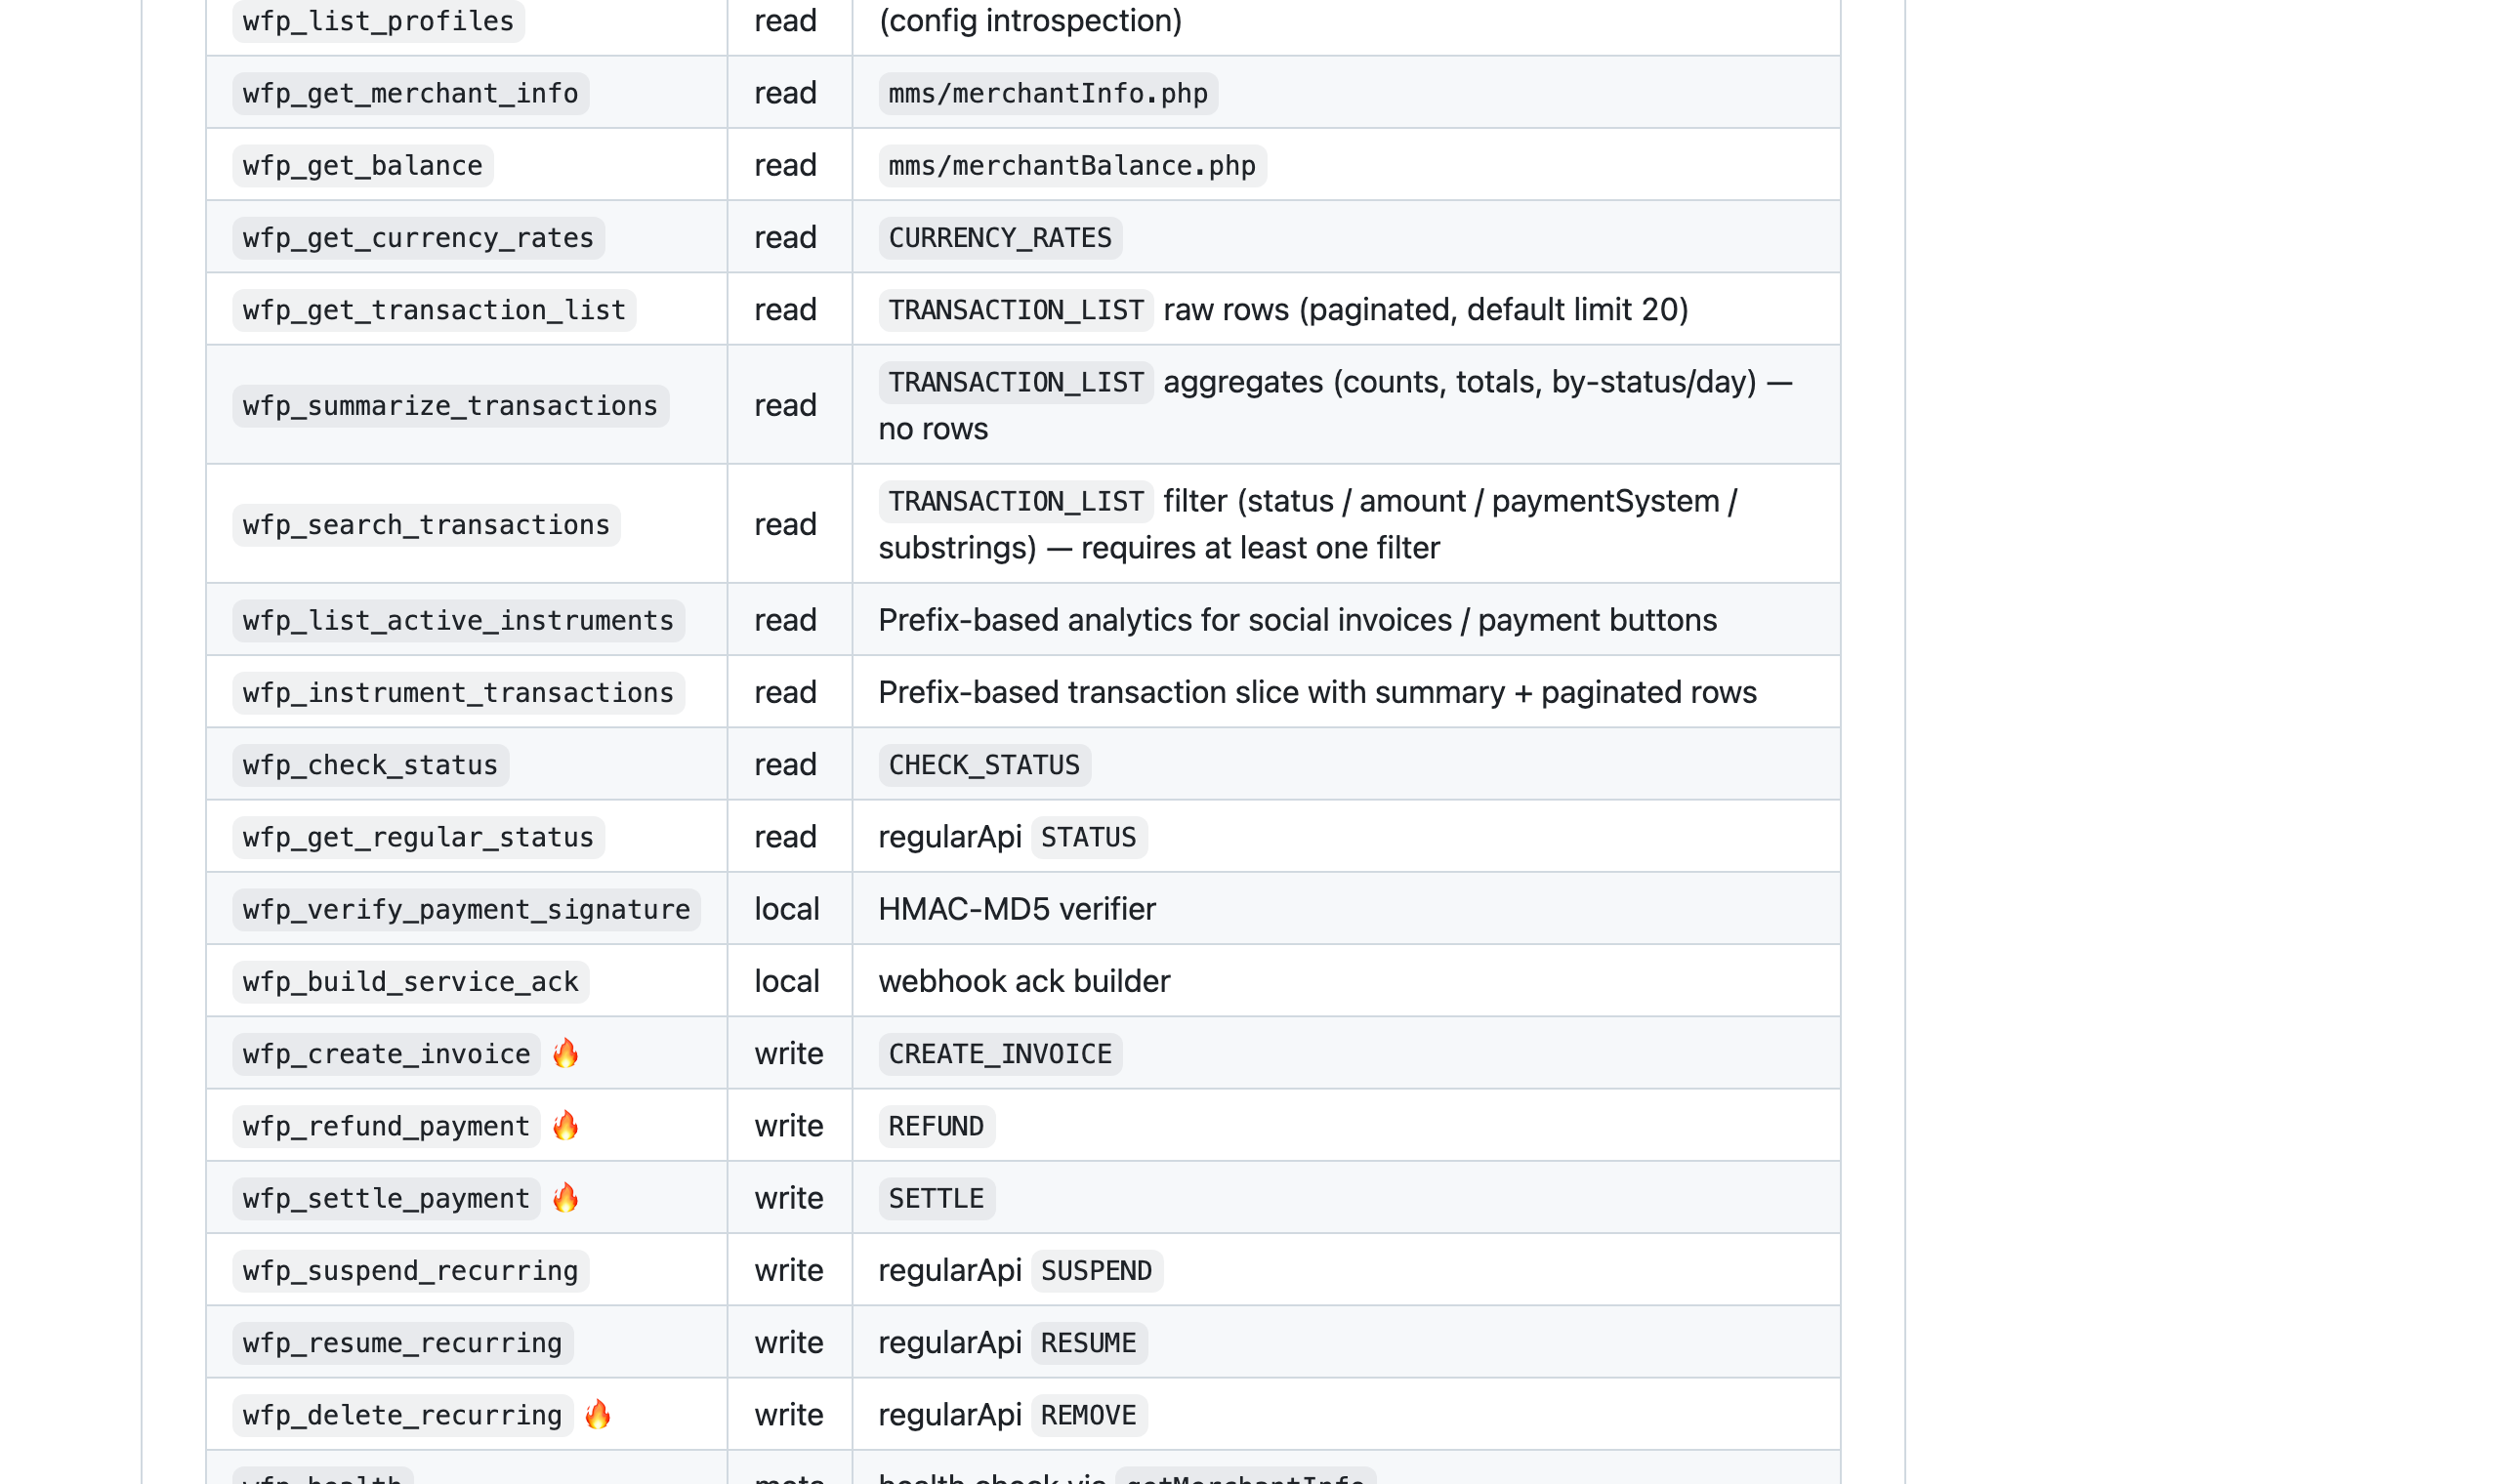2500x1484 pixels.
Task: Select the SETTLE code value
Action: pyautogui.click(x=936, y=1197)
